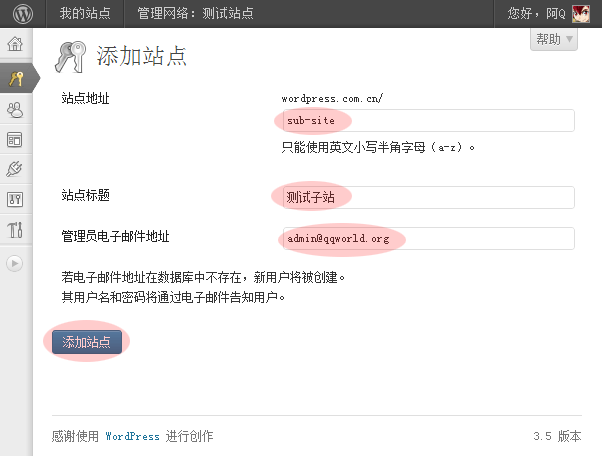Image resolution: width=602 pixels, height=456 pixels.
Task: Open the Updates tools sidebar icon
Action: pos(15,230)
